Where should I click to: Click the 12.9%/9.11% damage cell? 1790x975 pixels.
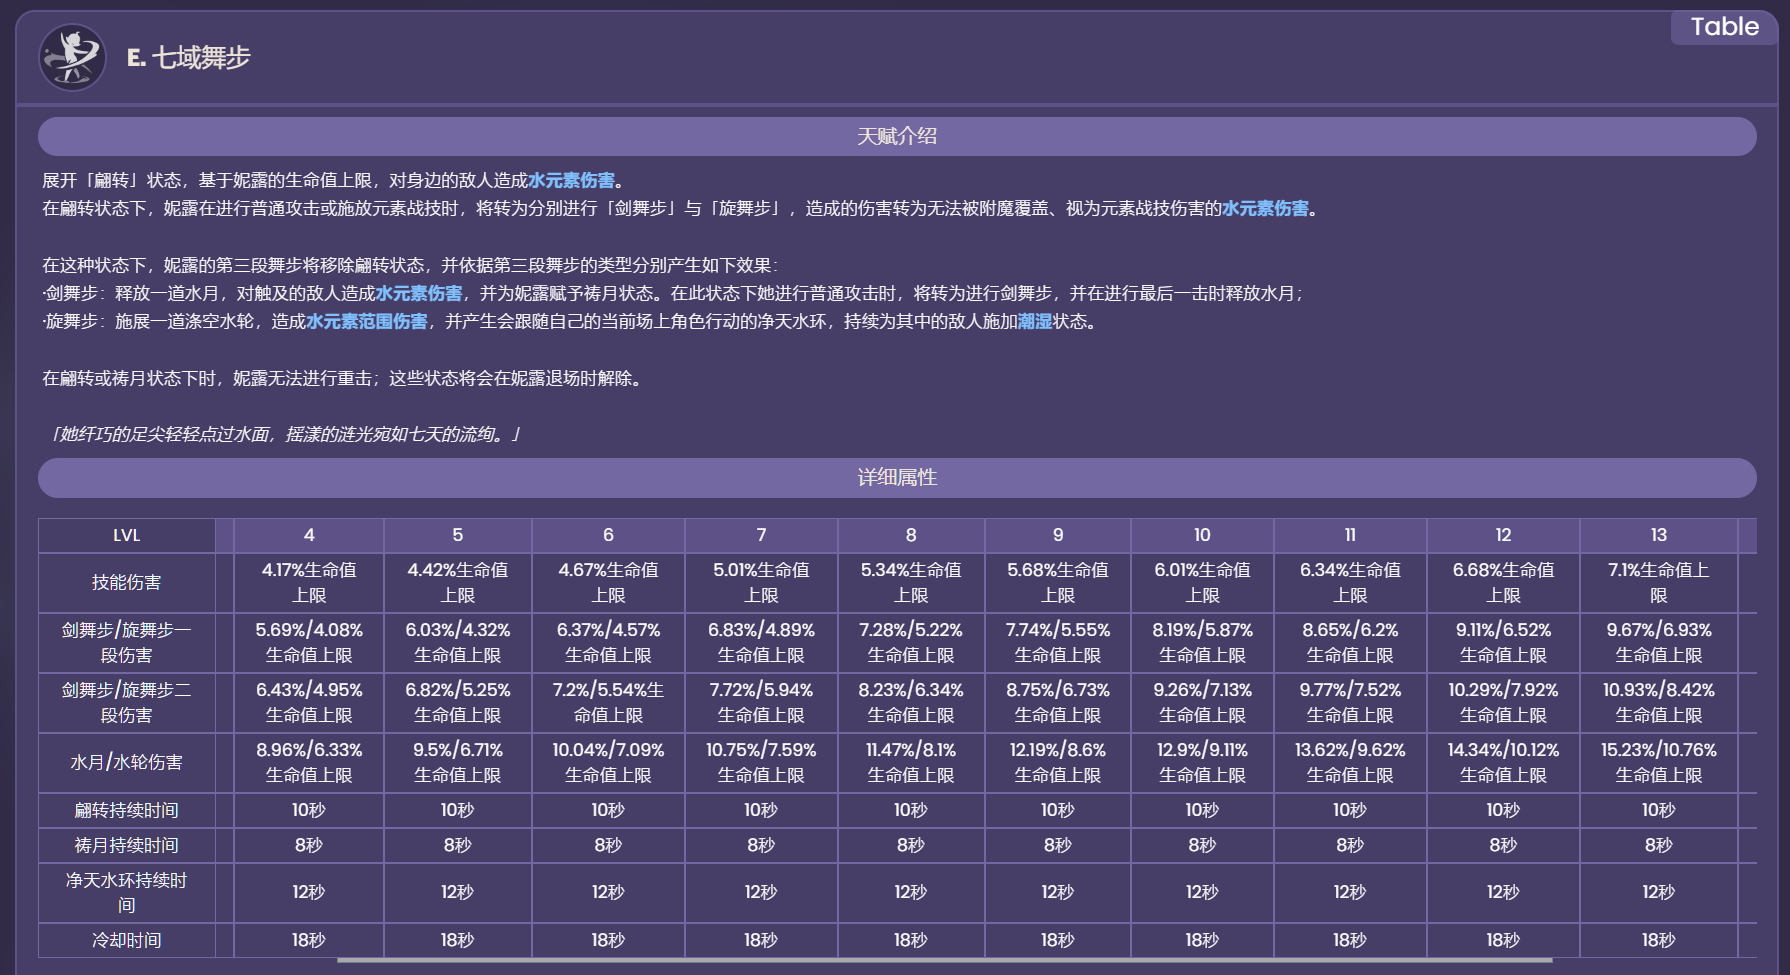tap(1202, 763)
